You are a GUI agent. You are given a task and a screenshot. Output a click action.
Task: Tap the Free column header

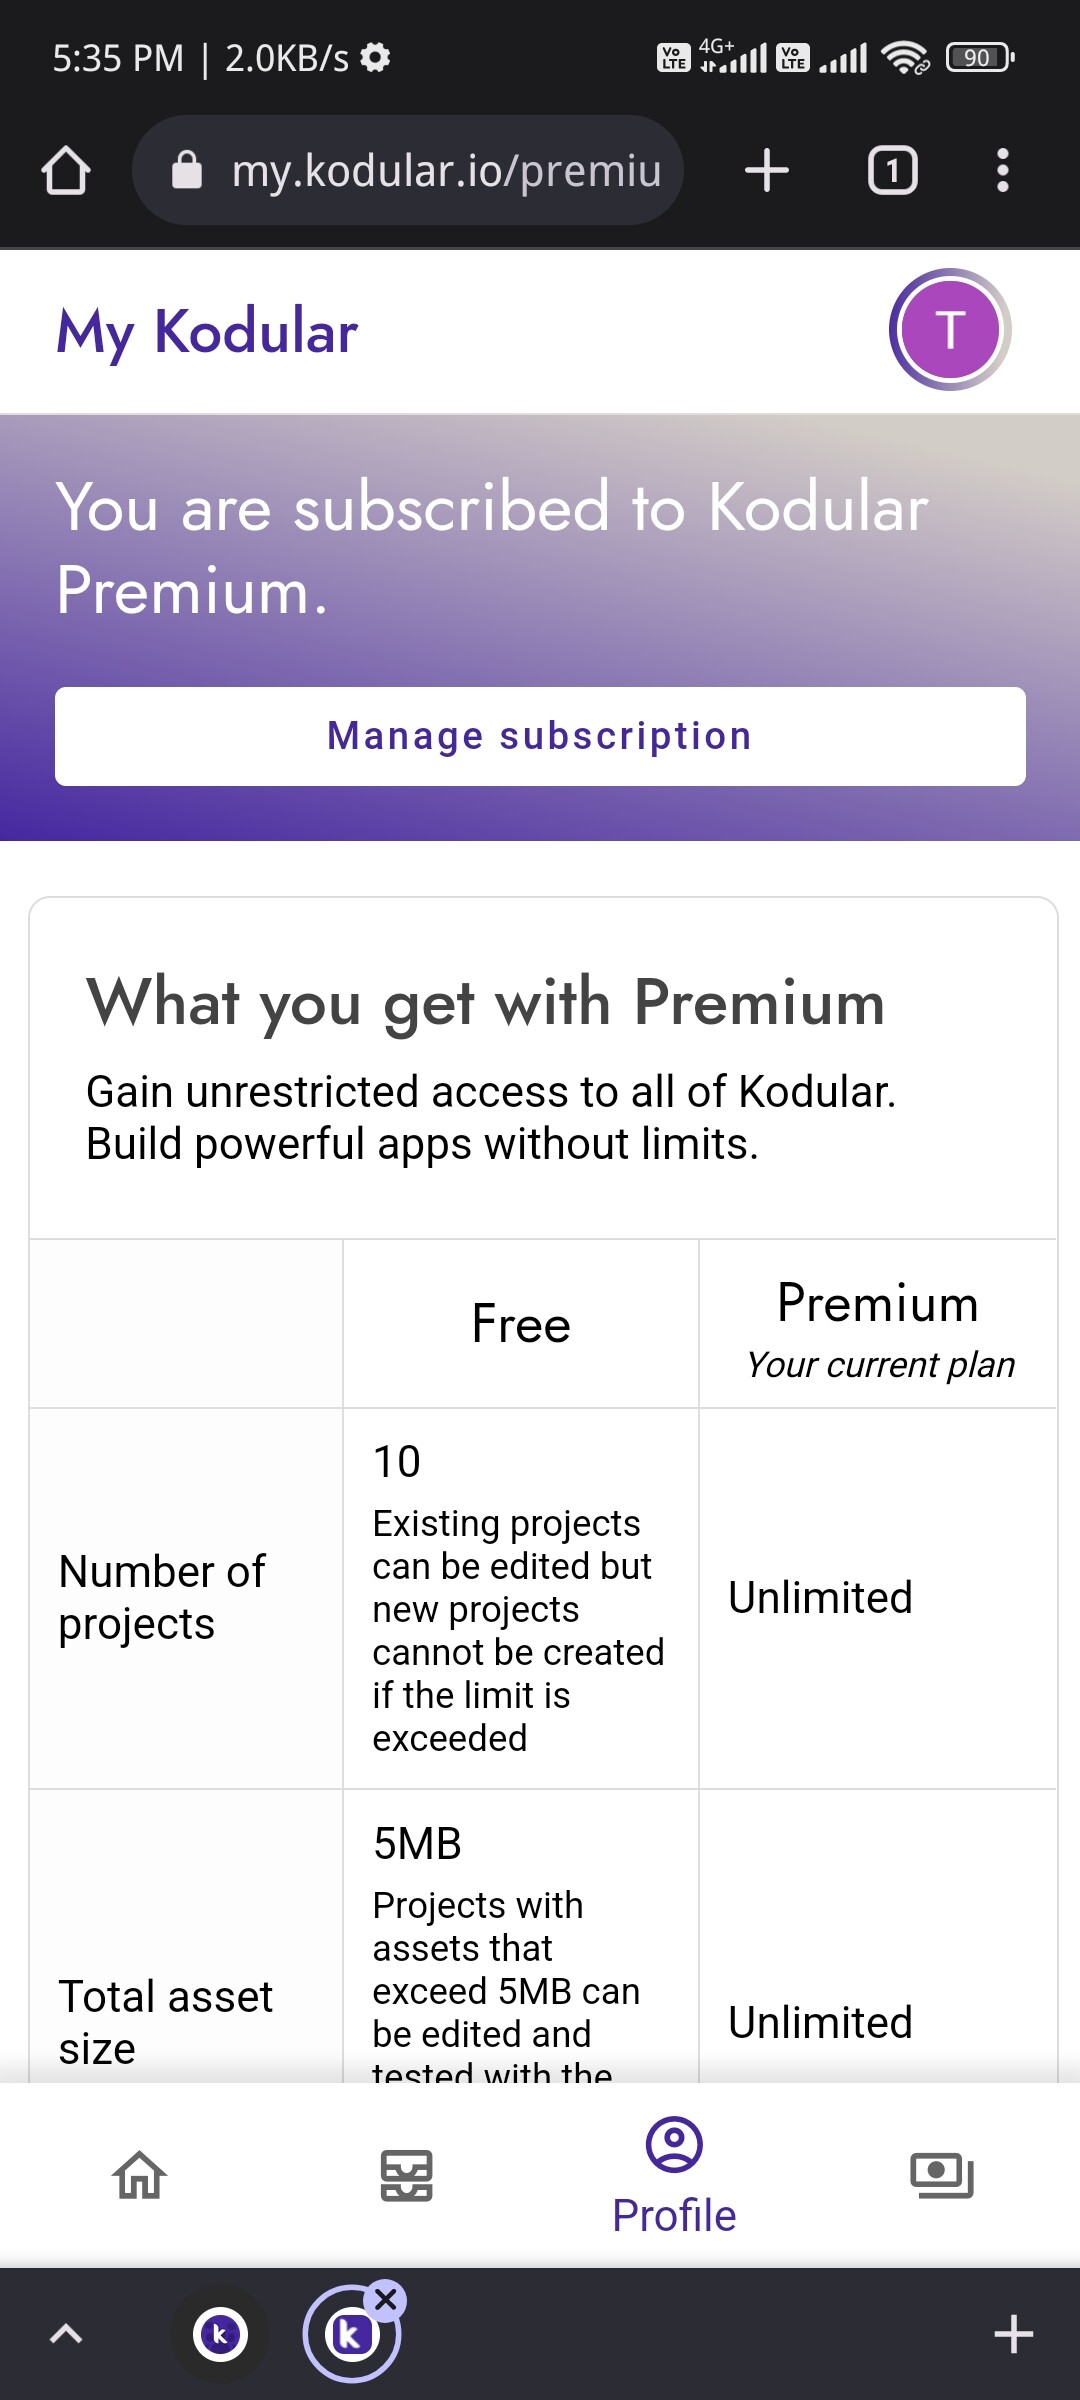[x=520, y=1324]
